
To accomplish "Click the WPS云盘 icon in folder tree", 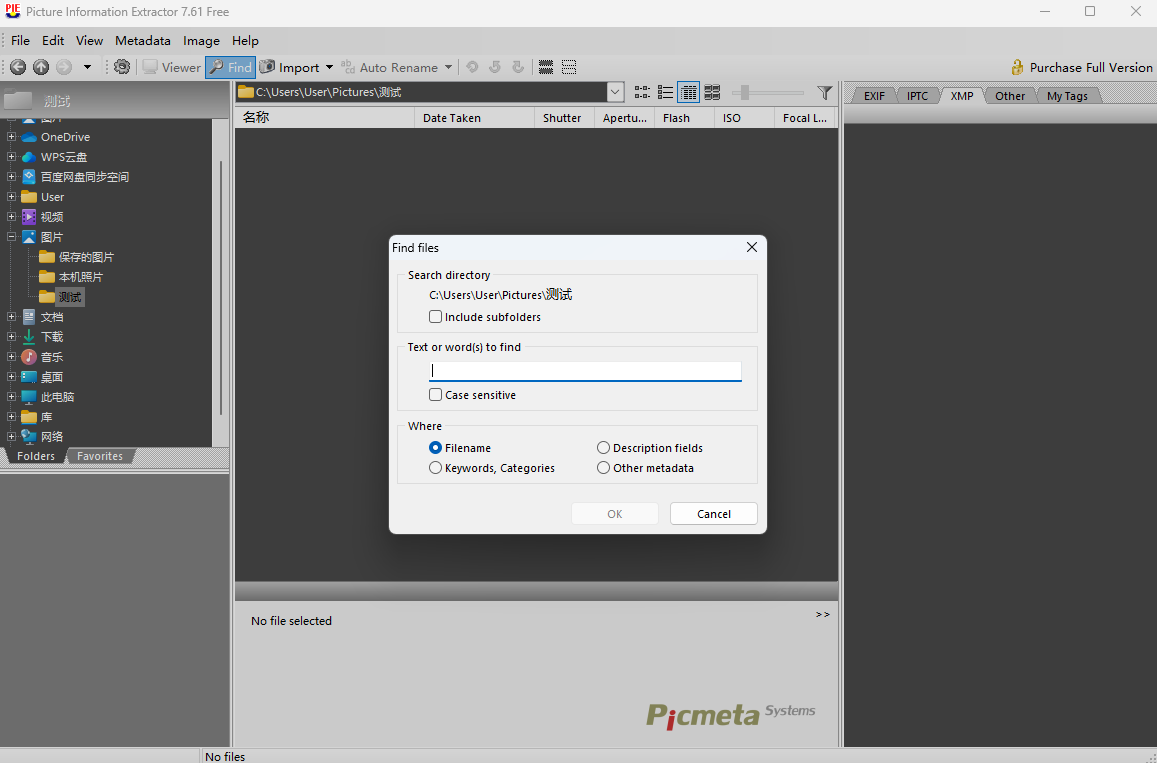I will [29, 157].
